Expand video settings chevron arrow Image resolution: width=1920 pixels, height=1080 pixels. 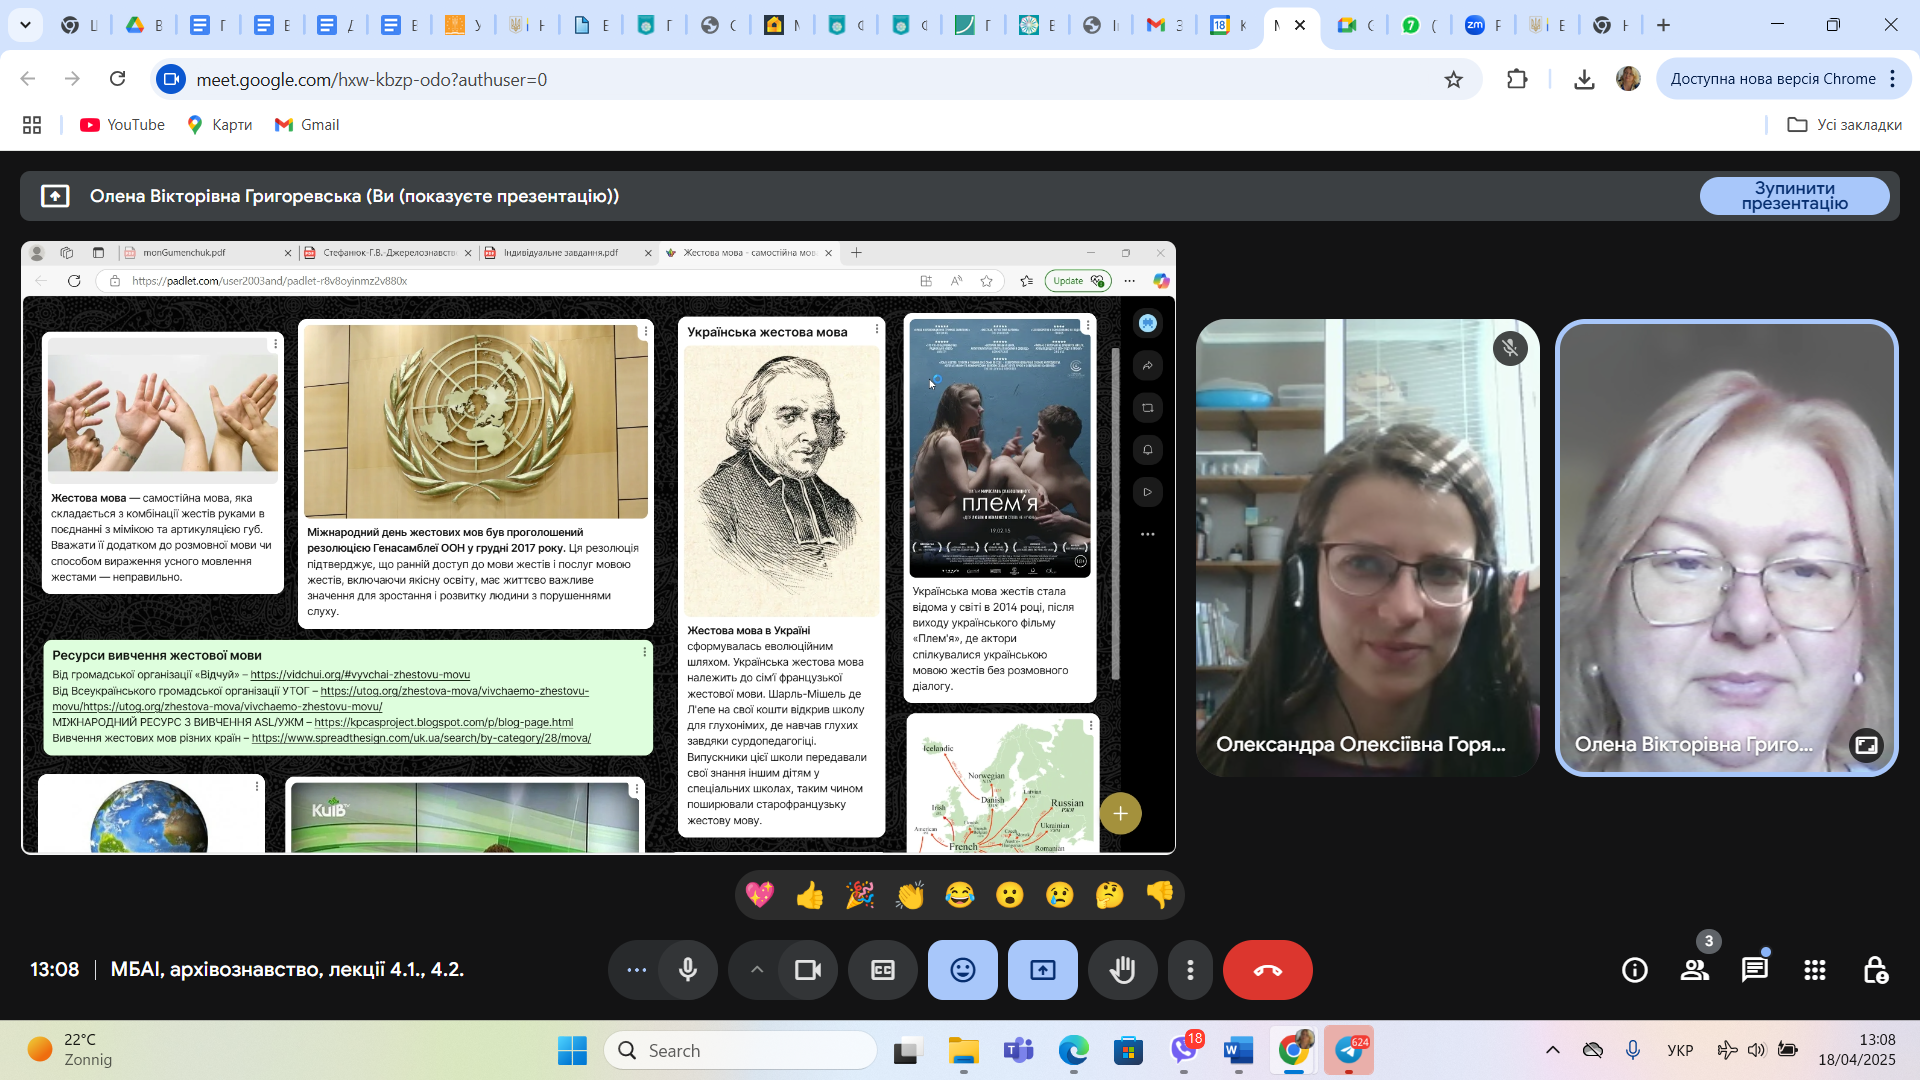click(x=757, y=970)
